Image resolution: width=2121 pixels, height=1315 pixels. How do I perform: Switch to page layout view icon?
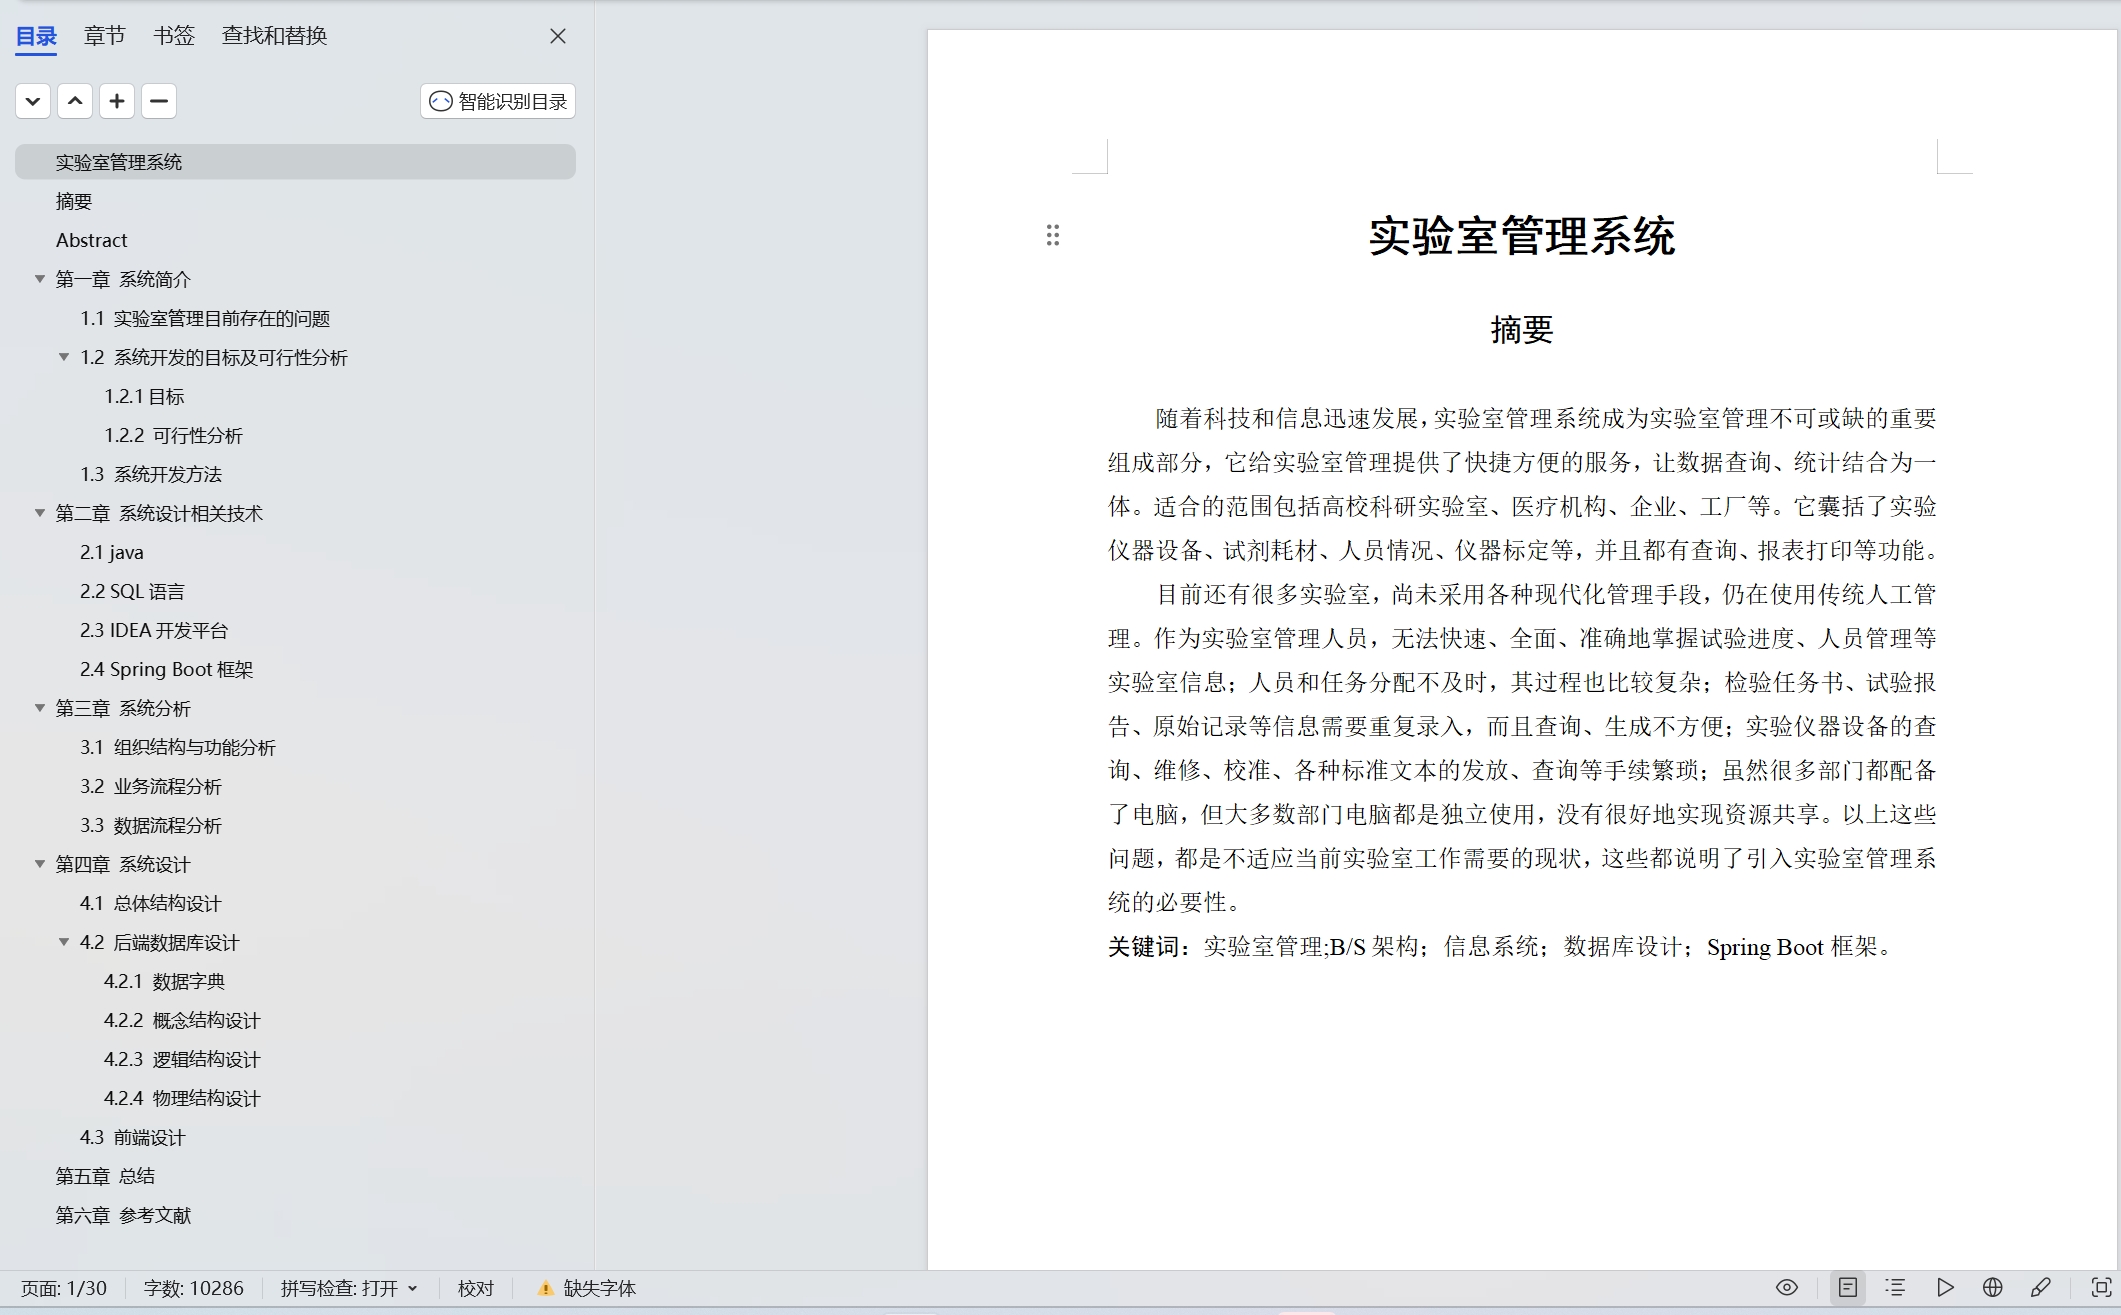tap(1848, 1287)
